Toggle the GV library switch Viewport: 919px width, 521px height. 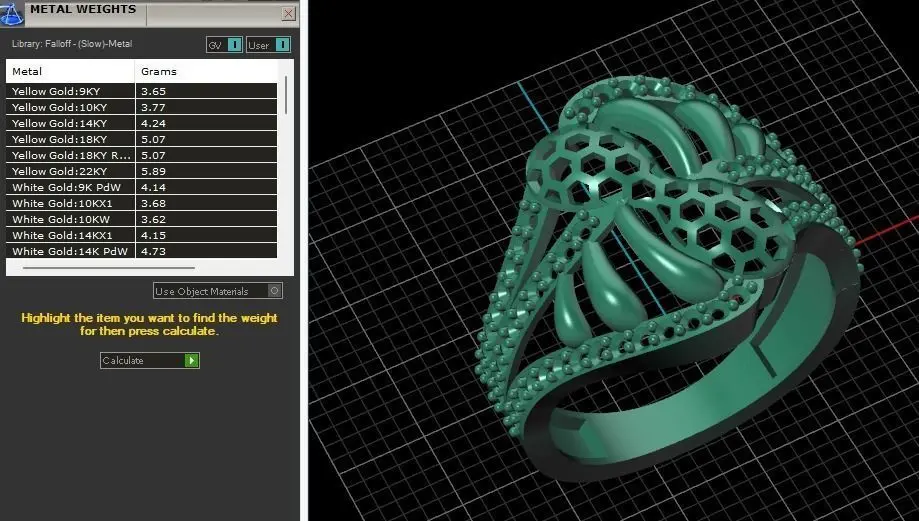pyautogui.click(x=224, y=45)
